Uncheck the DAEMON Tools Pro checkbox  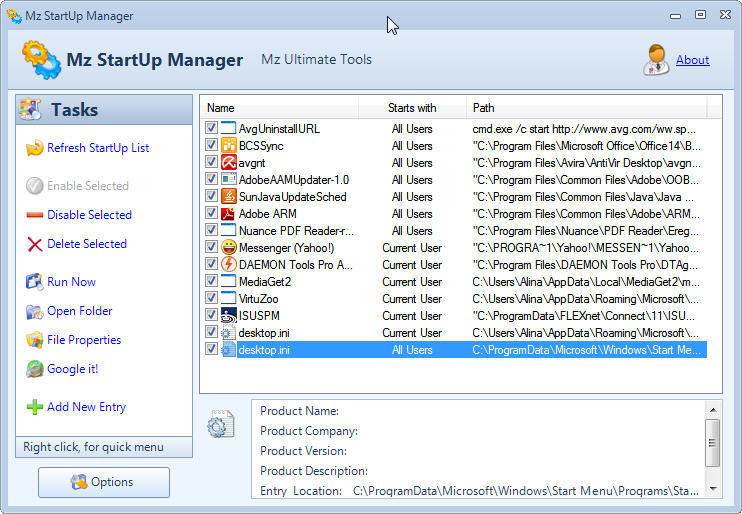coord(211,264)
